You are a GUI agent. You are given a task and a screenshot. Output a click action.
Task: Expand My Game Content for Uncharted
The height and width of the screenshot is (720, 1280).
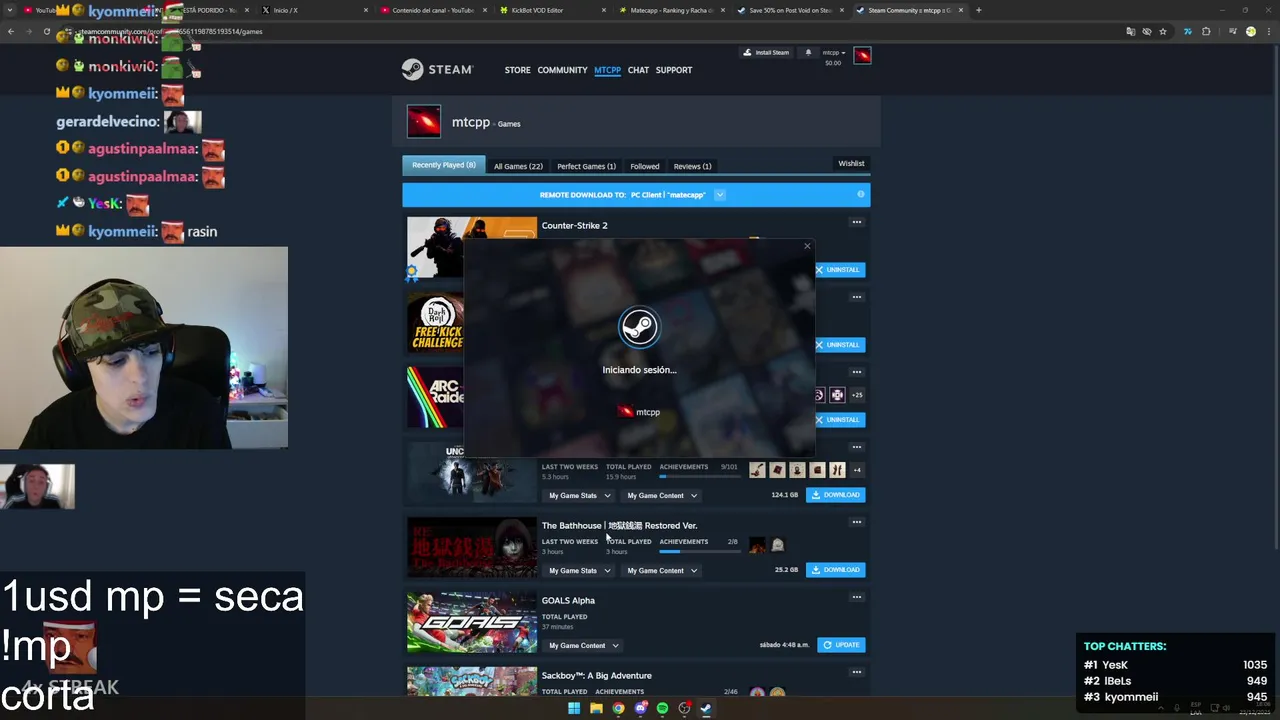pyautogui.click(x=662, y=495)
